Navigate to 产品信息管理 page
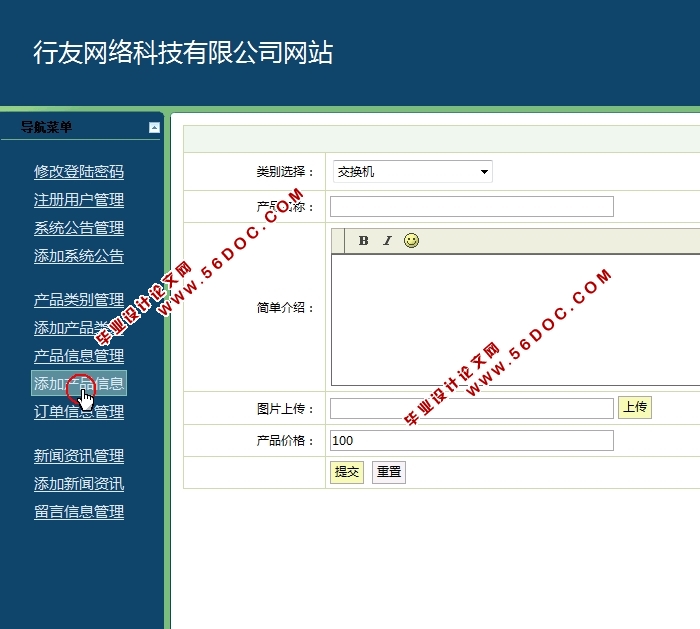This screenshot has width=700, height=629. pyautogui.click(x=79, y=356)
